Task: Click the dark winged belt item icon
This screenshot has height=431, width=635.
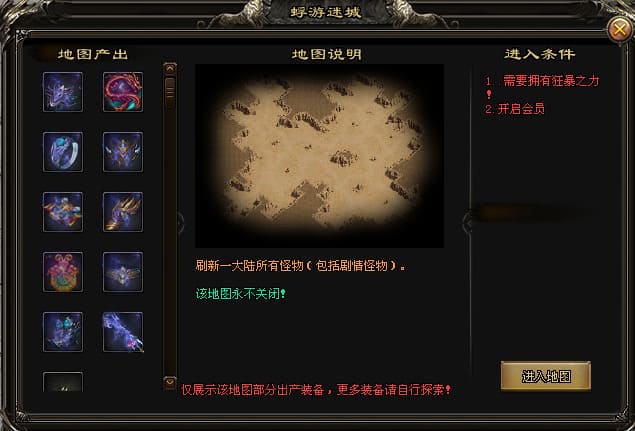Action: tap(123, 272)
